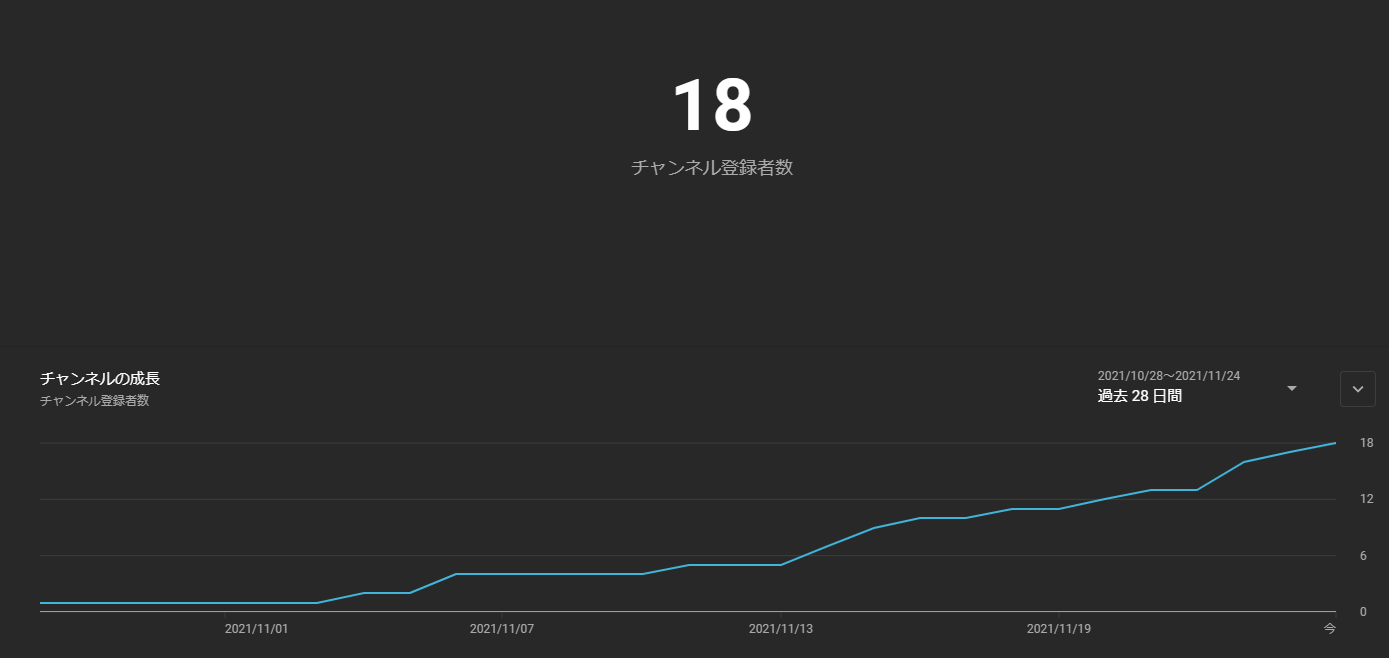Click the 18 y-axis value label

tap(1366, 443)
